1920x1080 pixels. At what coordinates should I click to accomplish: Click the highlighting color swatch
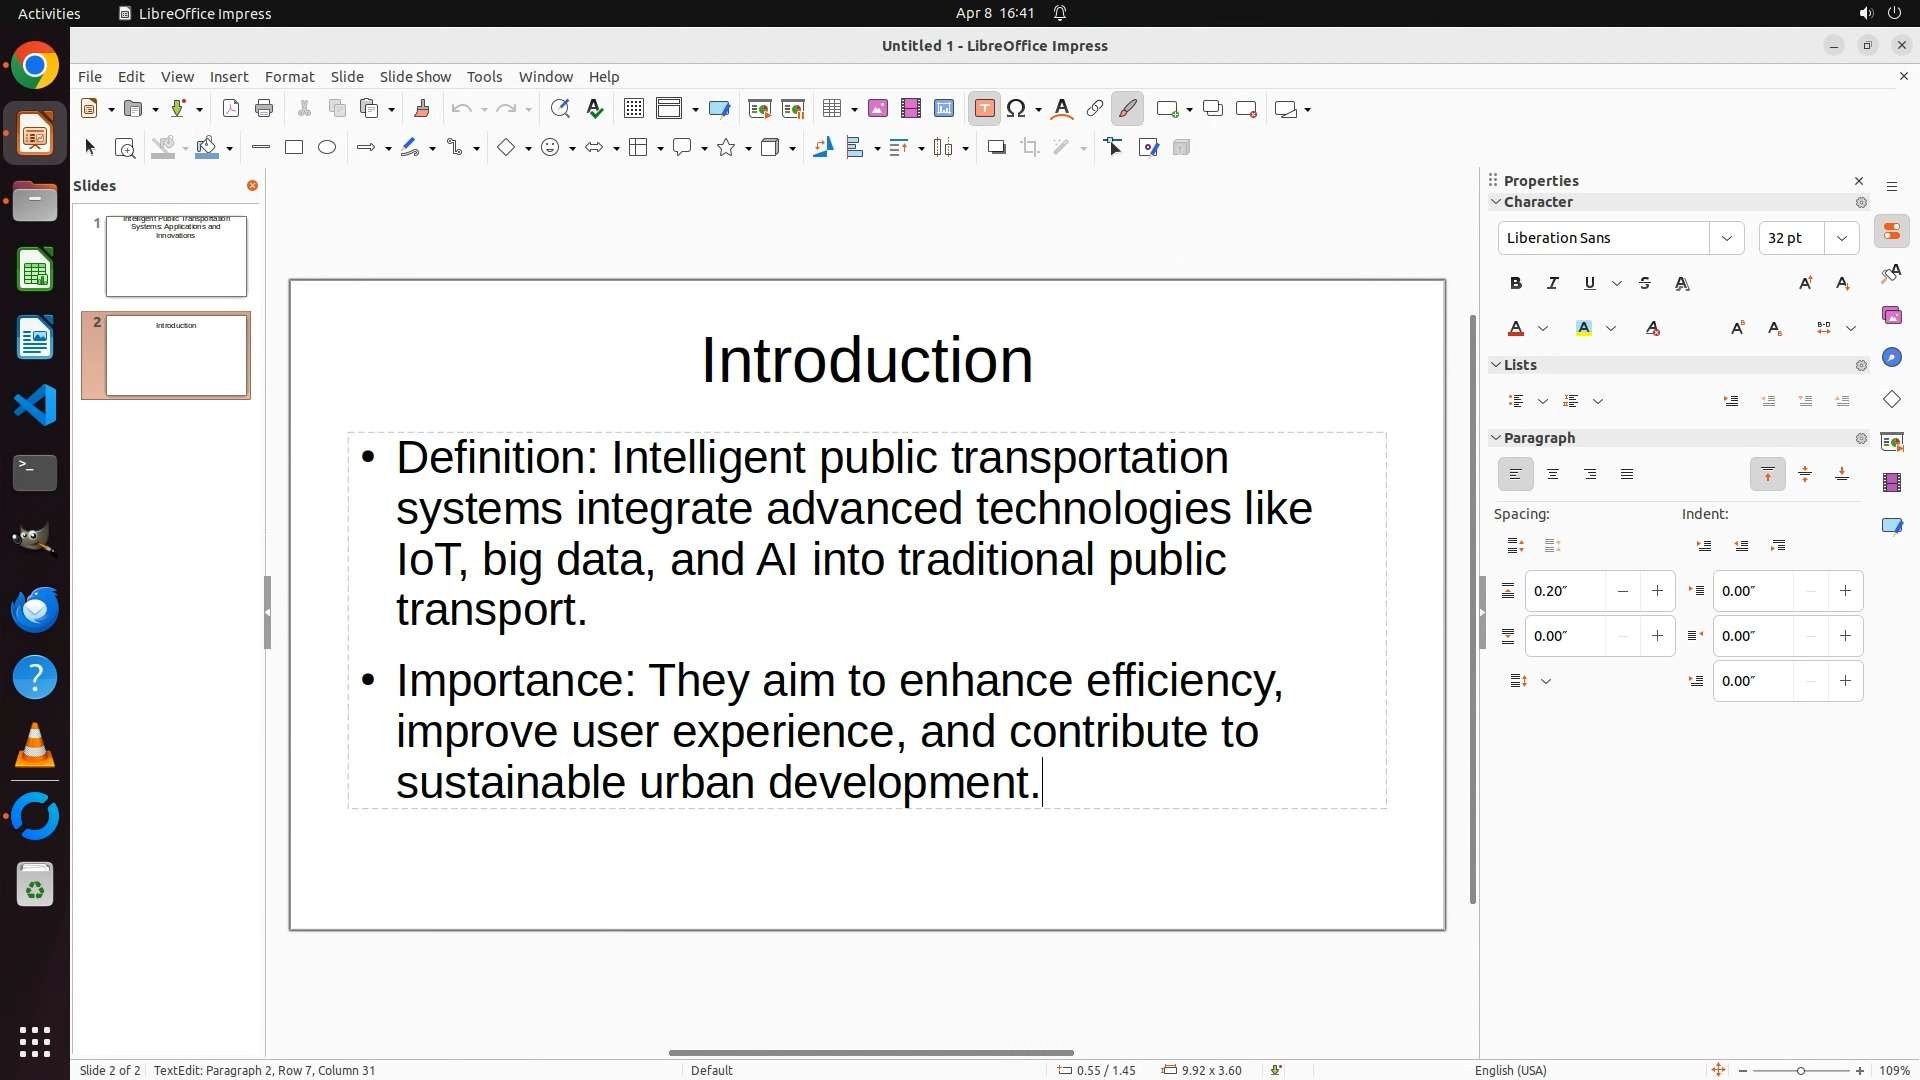click(x=1584, y=329)
